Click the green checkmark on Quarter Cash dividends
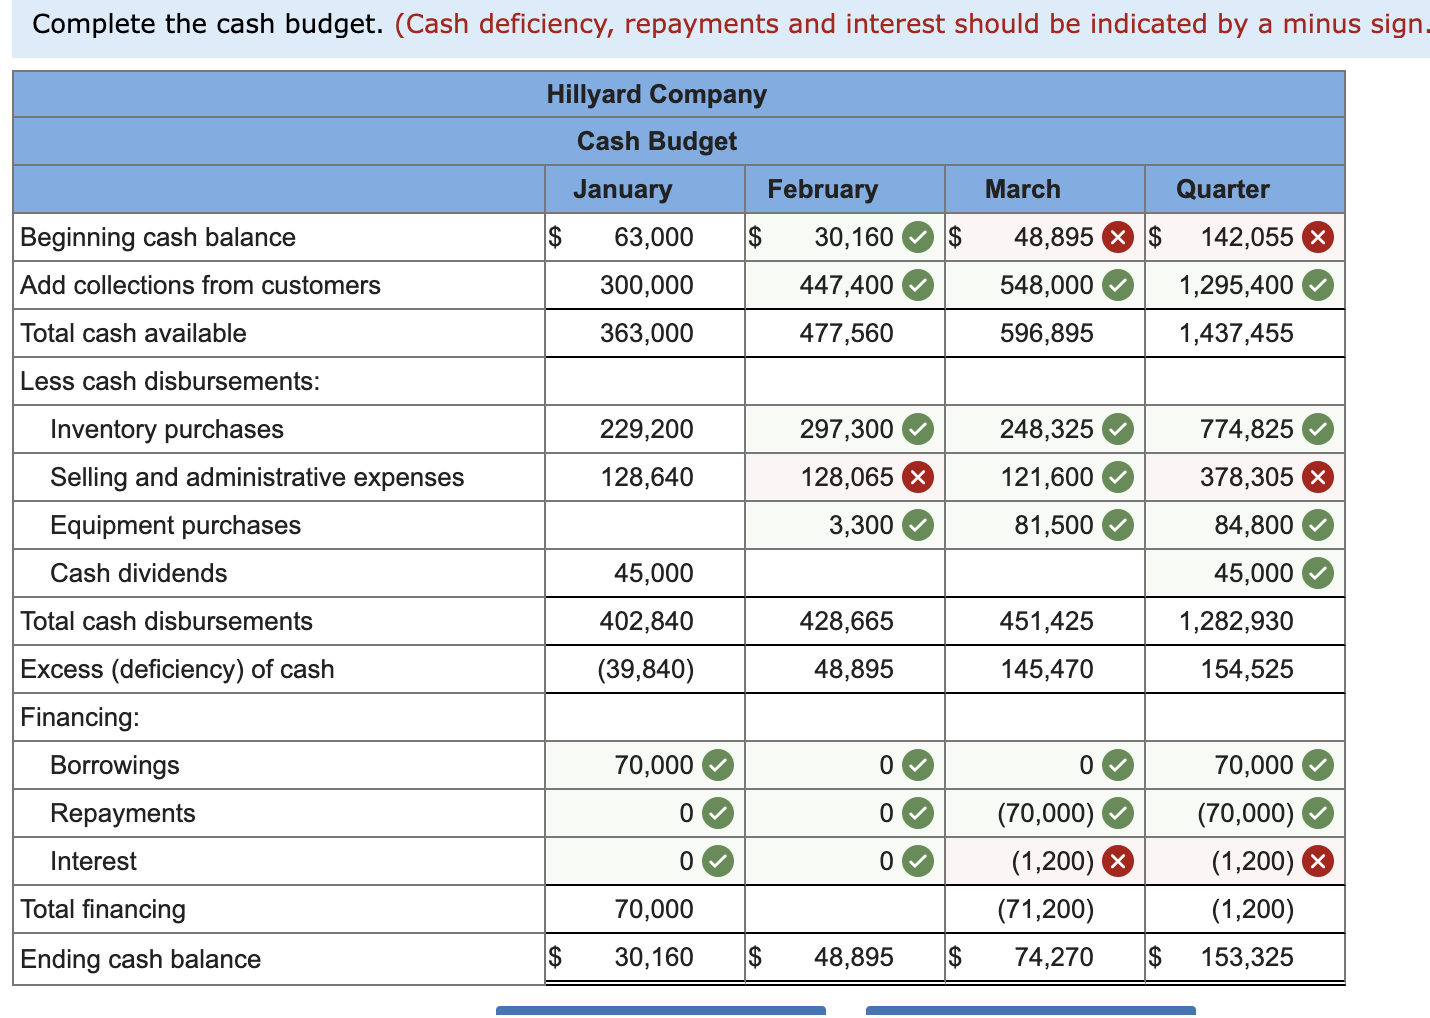 pos(1316,573)
